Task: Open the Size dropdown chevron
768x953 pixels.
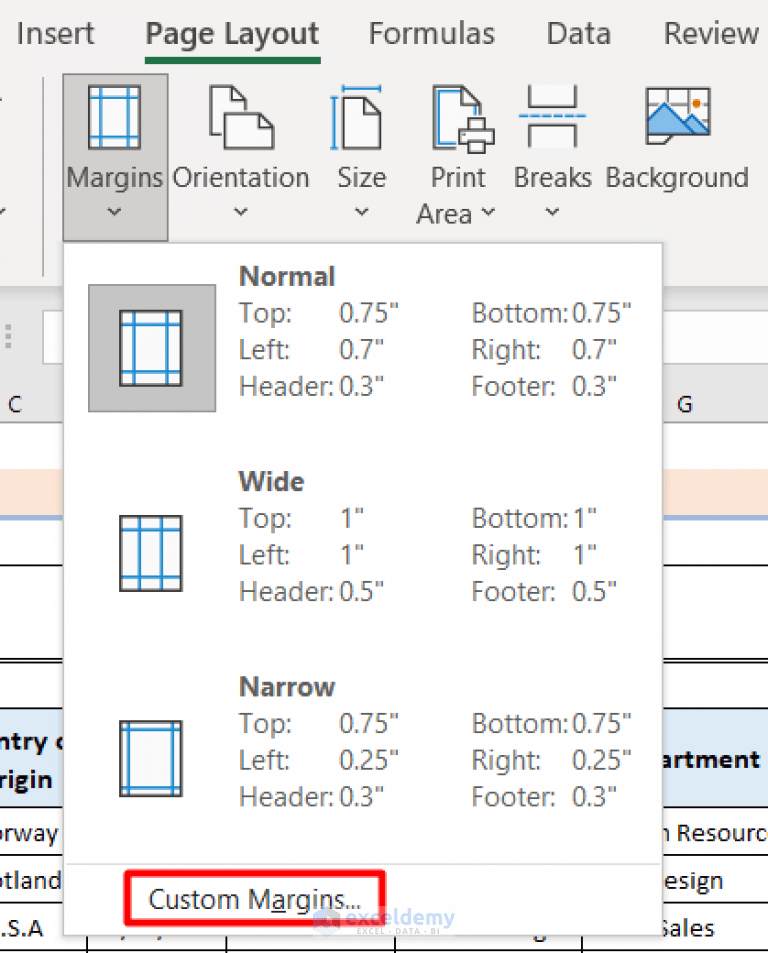Action: point(361,212)
